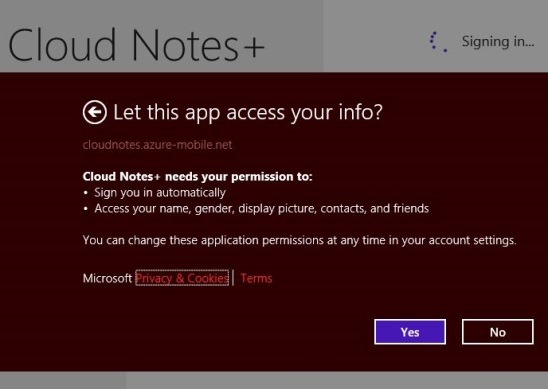Click the cloudnotes.azure-mobile.net address text

tap(157, 145)
